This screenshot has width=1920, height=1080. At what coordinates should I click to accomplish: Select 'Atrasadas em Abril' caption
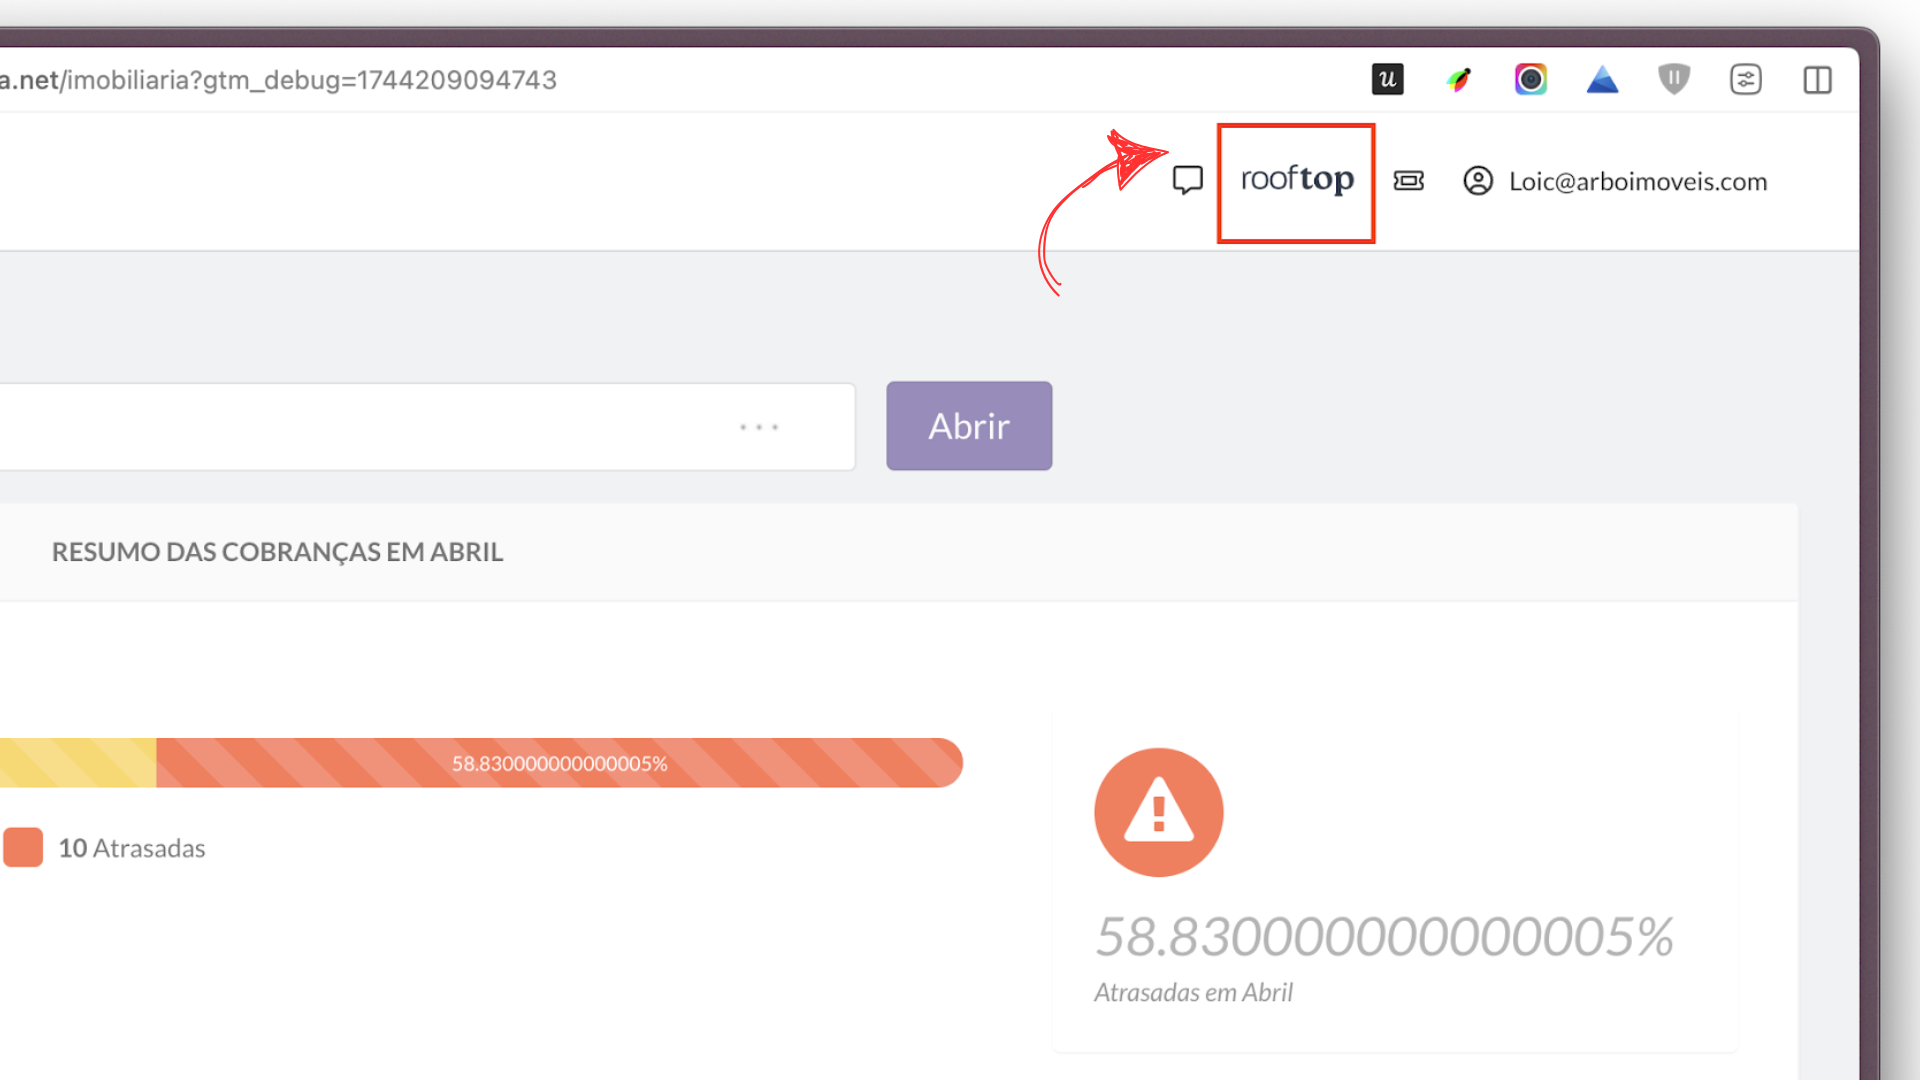pos(1193,992)
